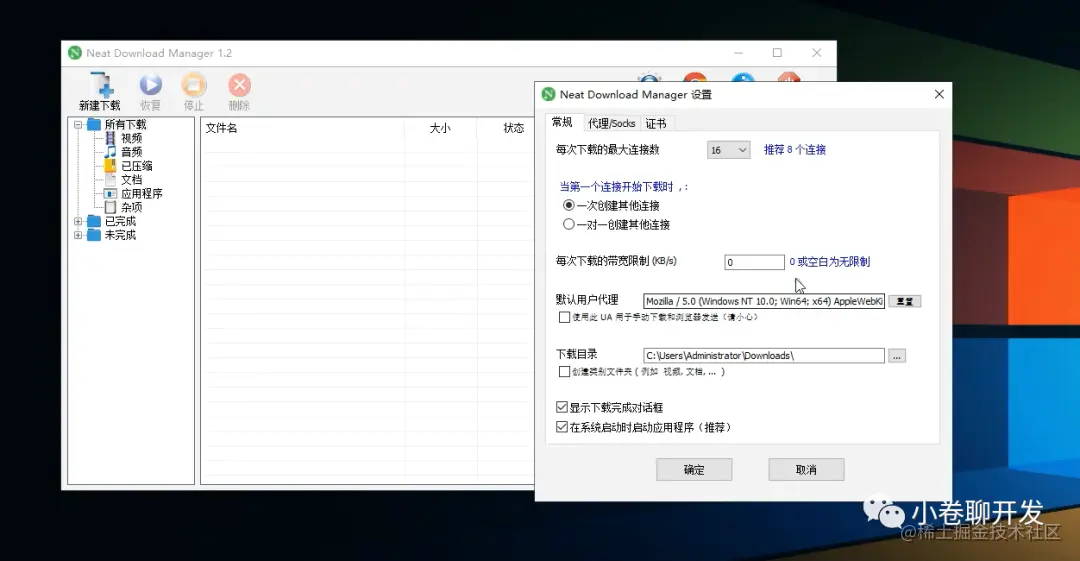Viewport: 1080px width, 561px height.
Task: Select 一对一创建其他连接 radio option
Action: click(568, 224)
